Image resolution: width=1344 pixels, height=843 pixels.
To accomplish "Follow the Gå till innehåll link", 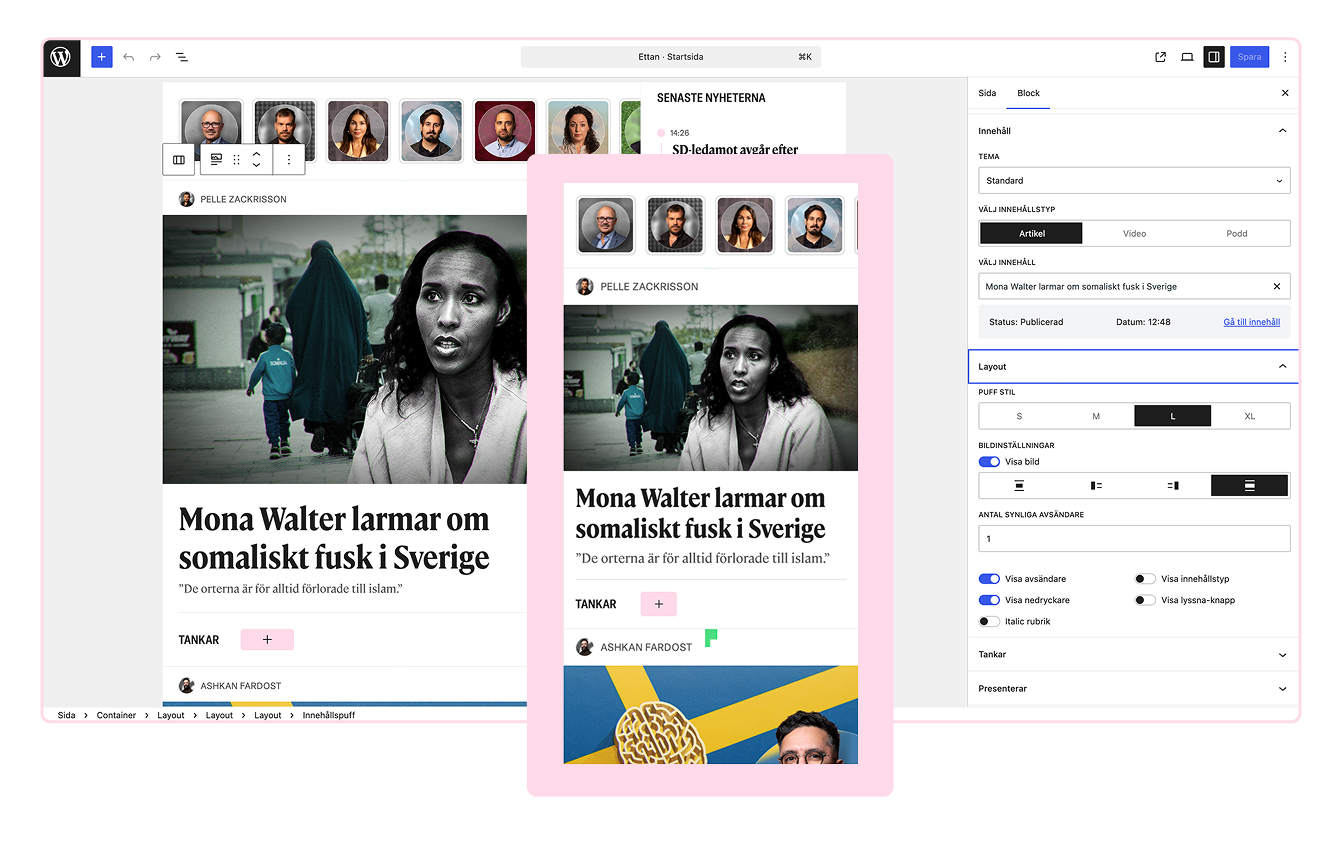I will point(1251,322).
